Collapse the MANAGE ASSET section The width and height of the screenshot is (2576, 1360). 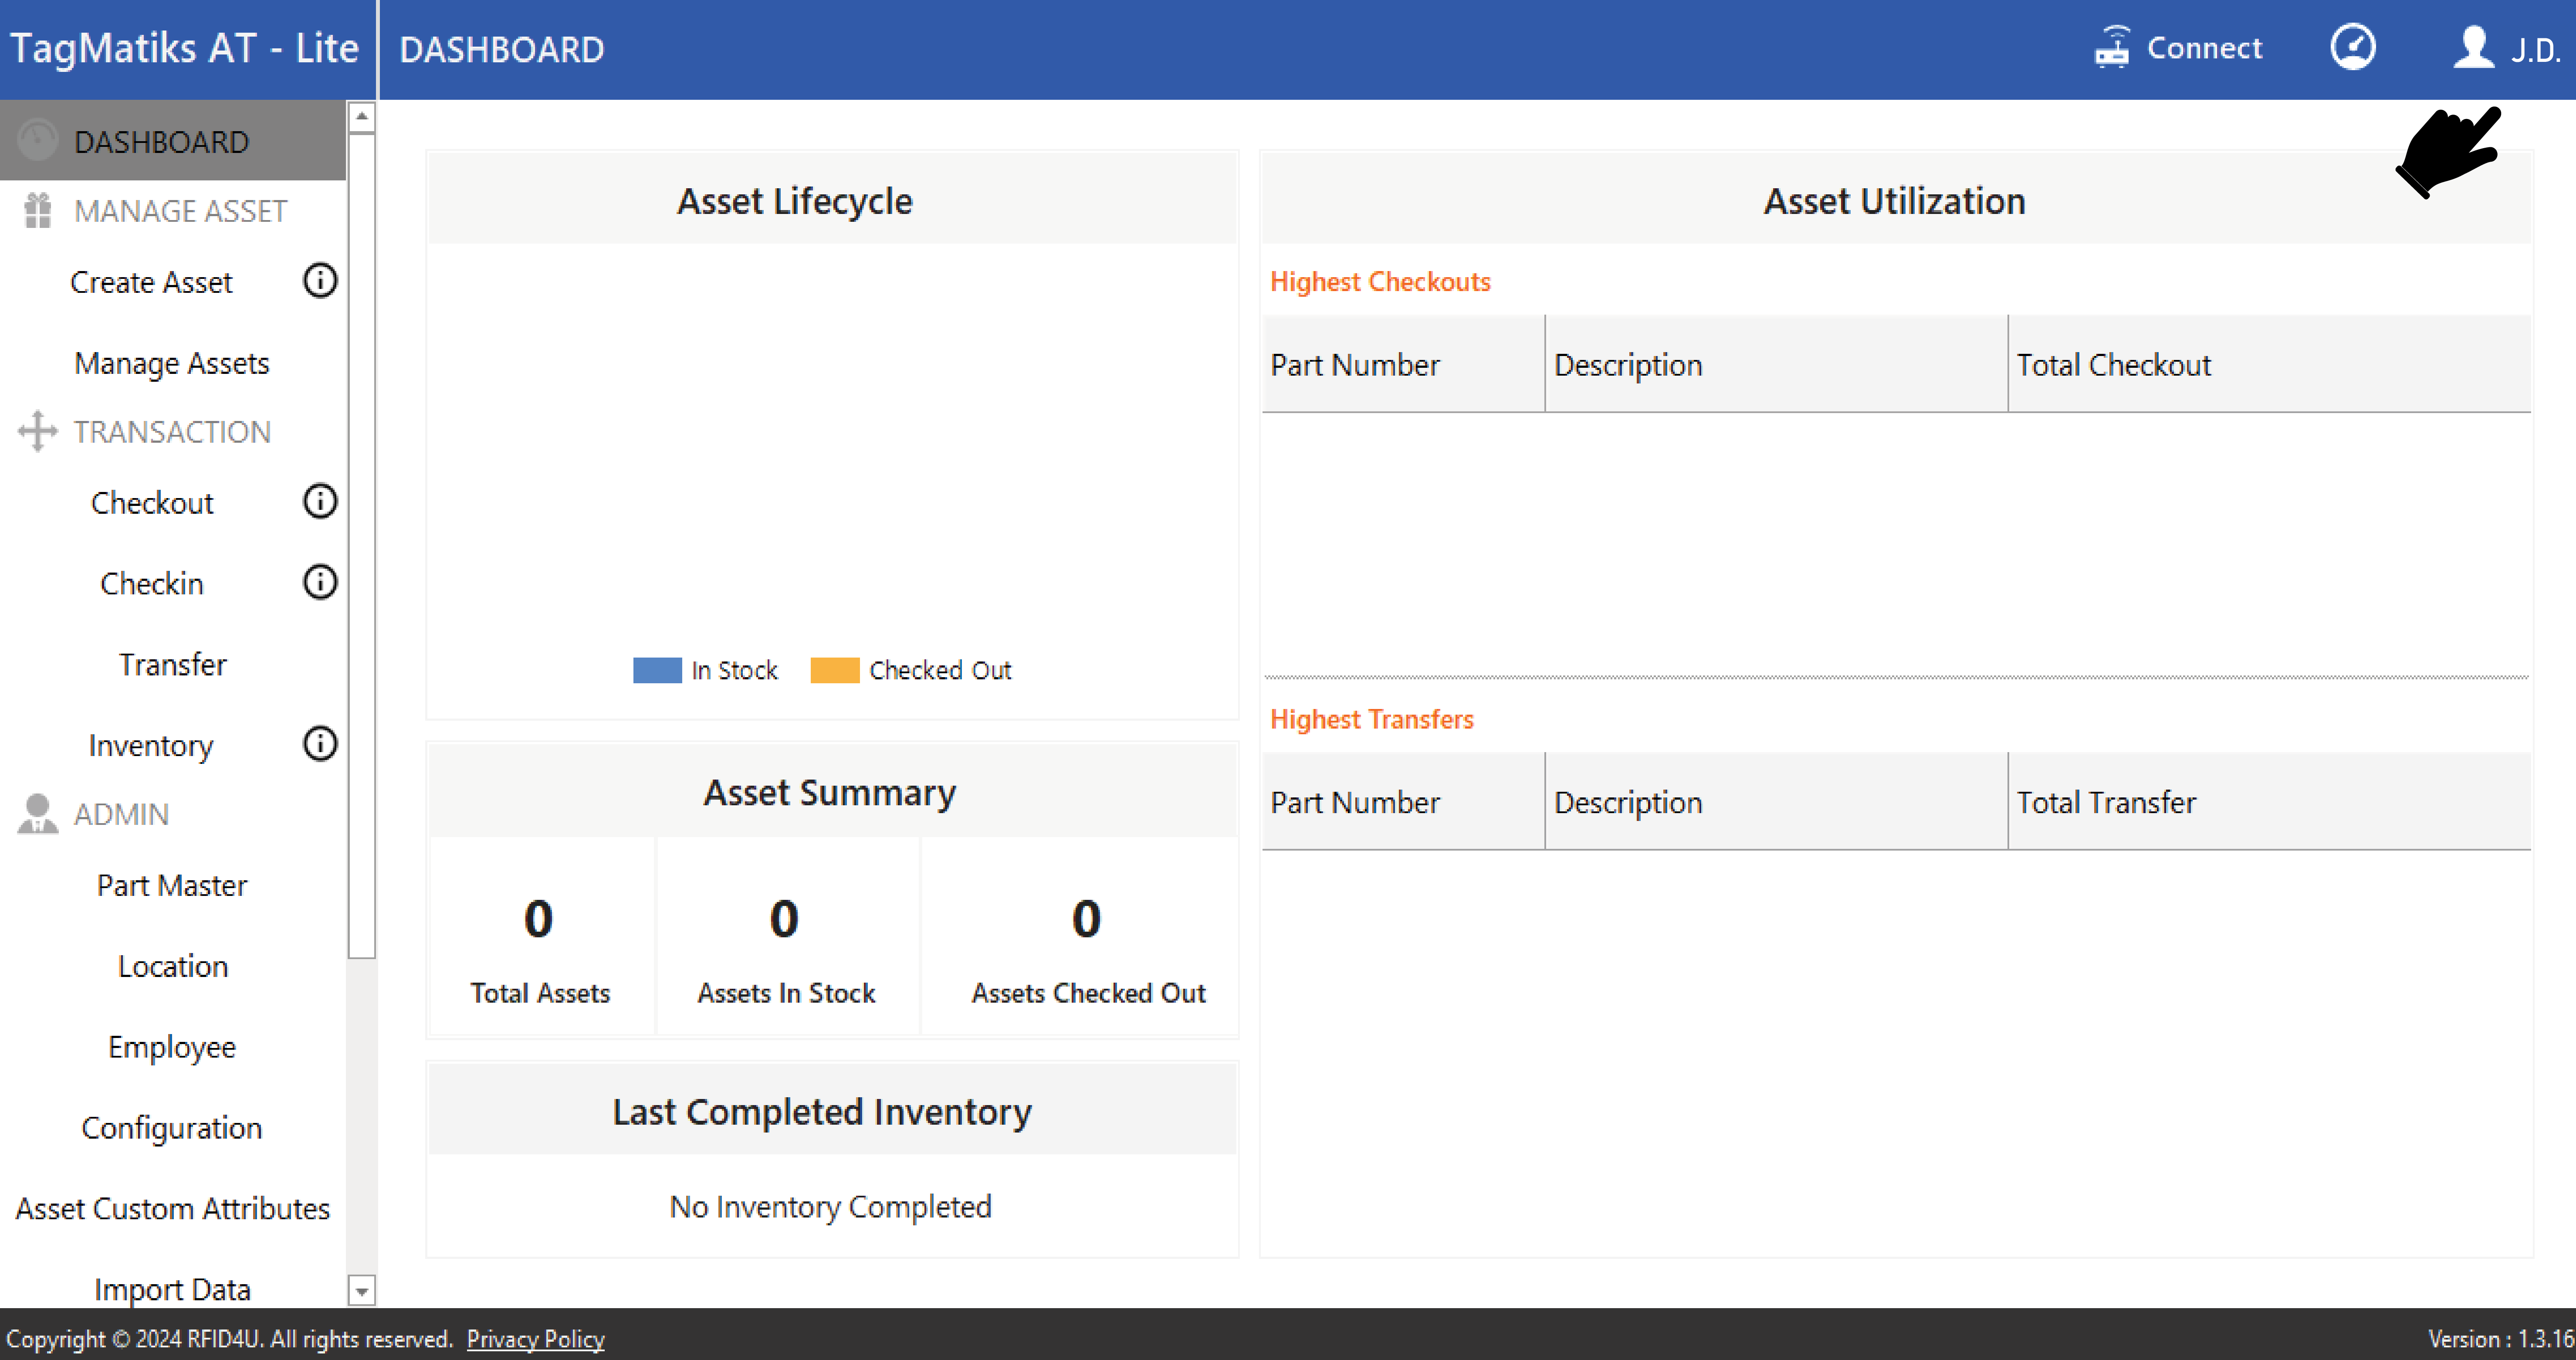pos(180,211)
